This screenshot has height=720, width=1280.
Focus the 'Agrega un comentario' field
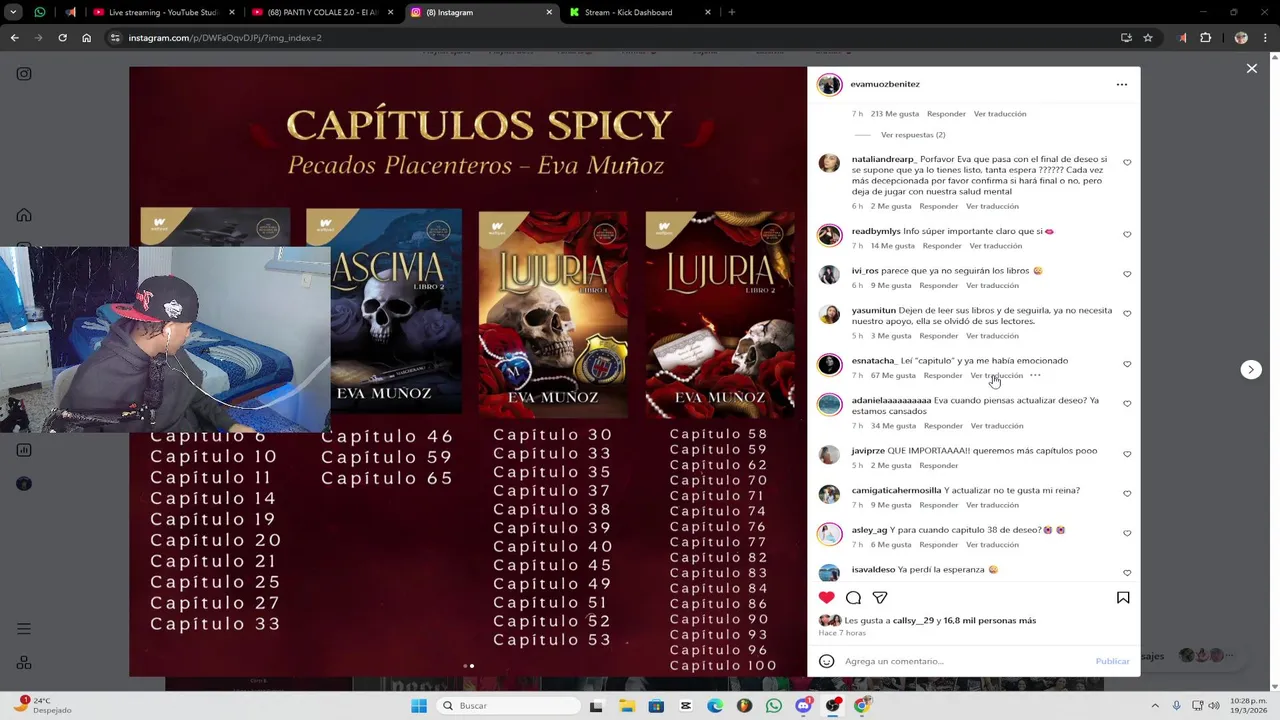tap(965, 661)
